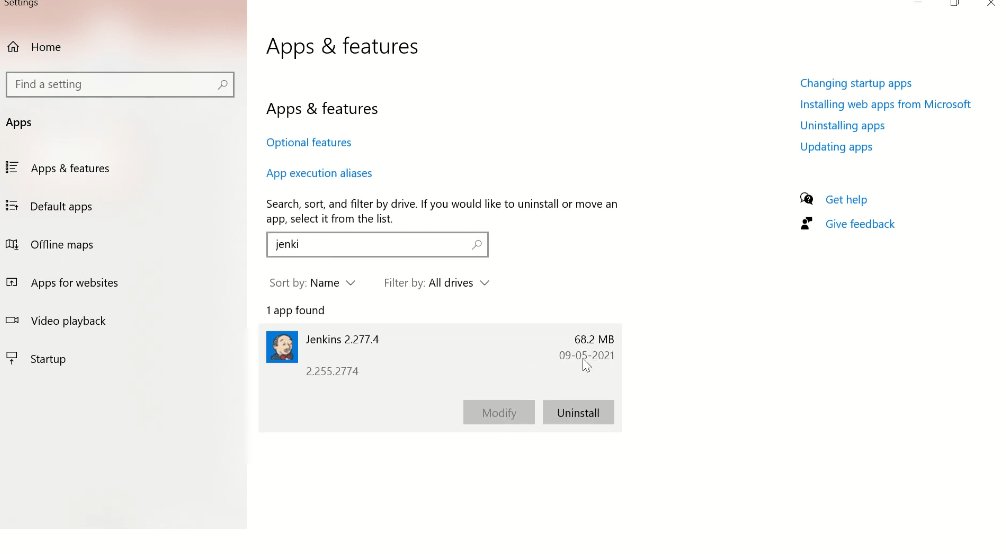Click the app search field containing jenki
This screenshot has height=554, width=1006.
point(368,244)
